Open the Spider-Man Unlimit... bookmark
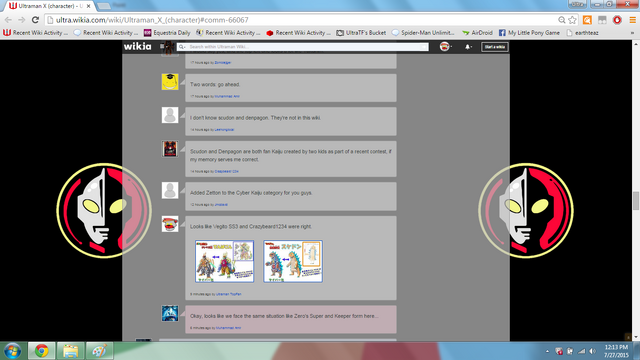 coord(423,33)
